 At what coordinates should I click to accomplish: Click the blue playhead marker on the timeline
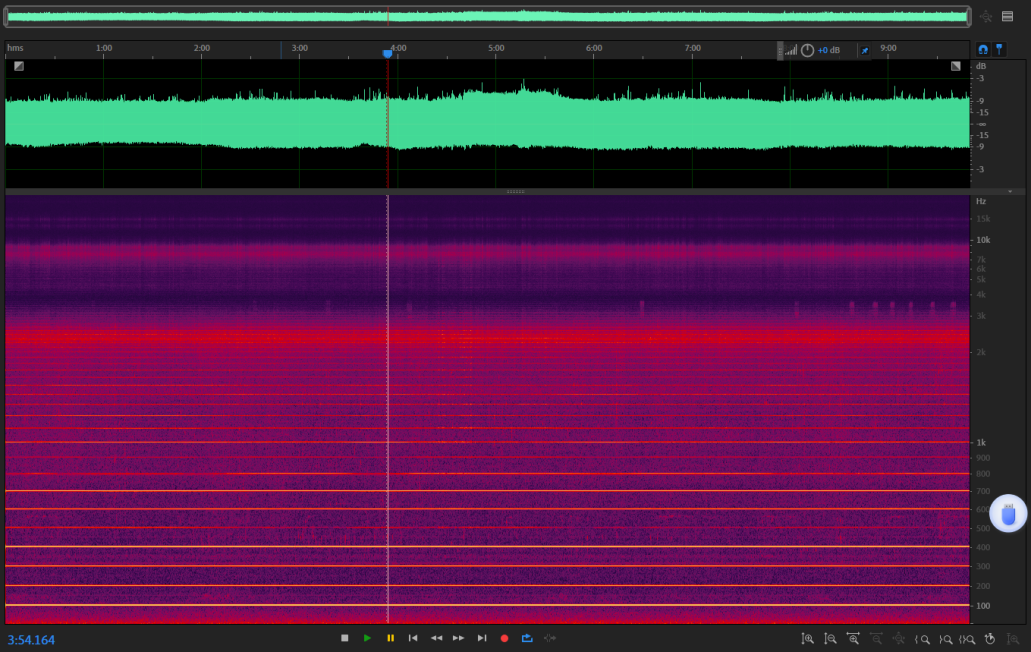[x=388, y=54]
